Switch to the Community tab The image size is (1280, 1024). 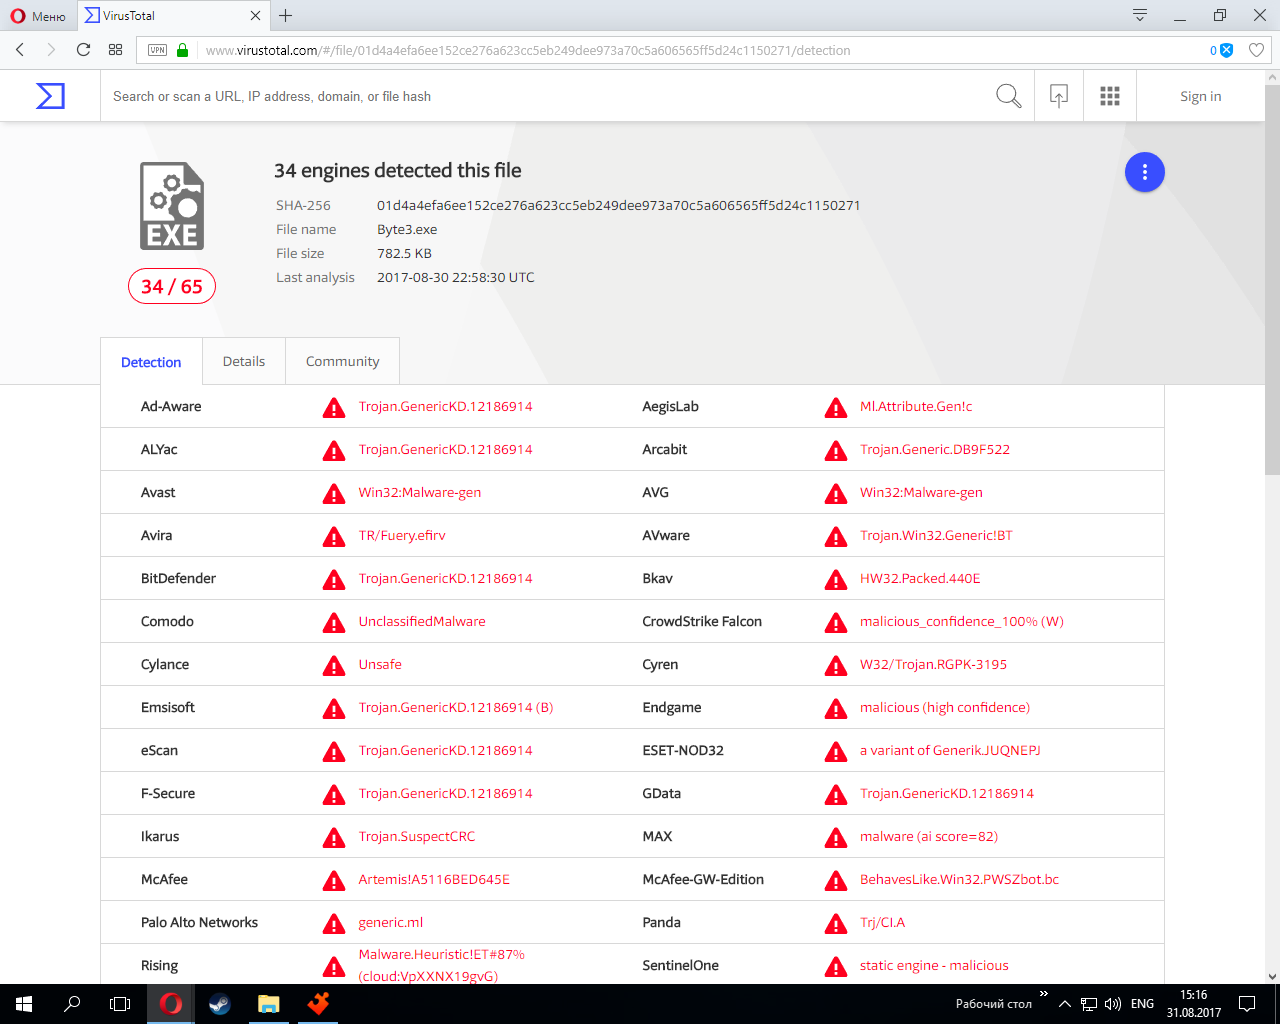[343, 361]
